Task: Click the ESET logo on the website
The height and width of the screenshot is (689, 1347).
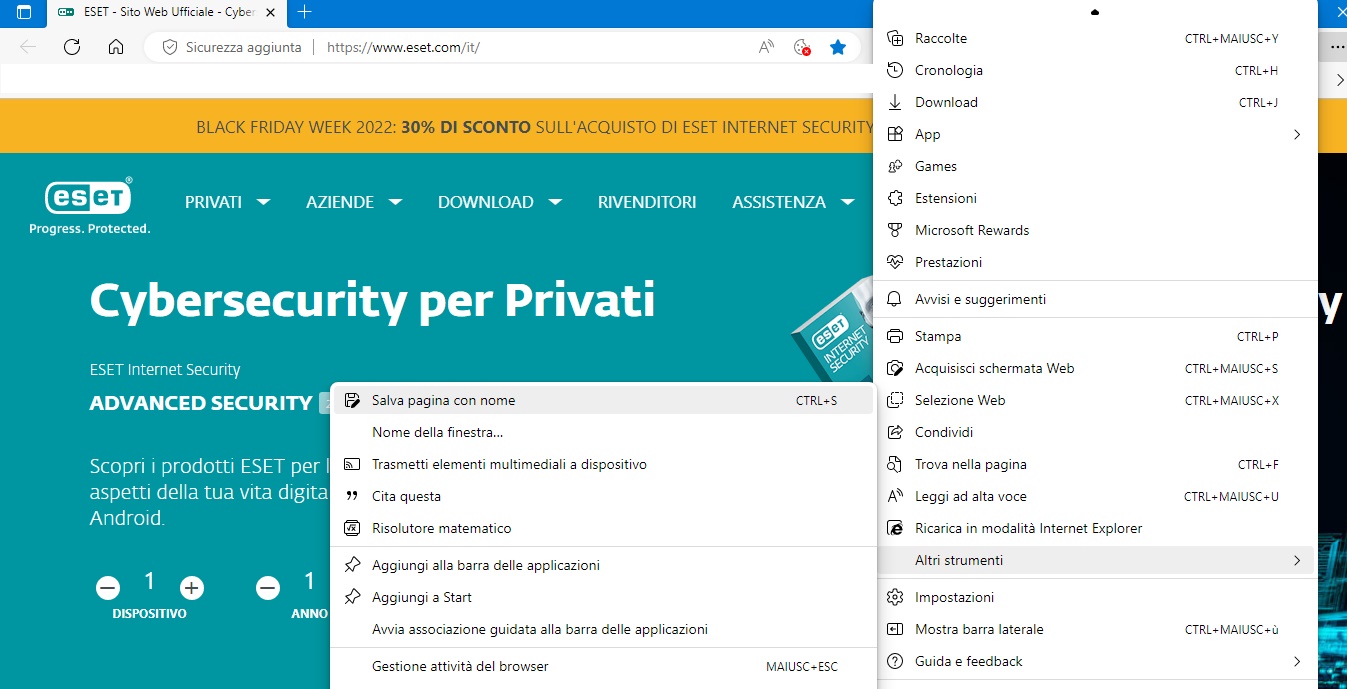Action: [x=89, y=206]
